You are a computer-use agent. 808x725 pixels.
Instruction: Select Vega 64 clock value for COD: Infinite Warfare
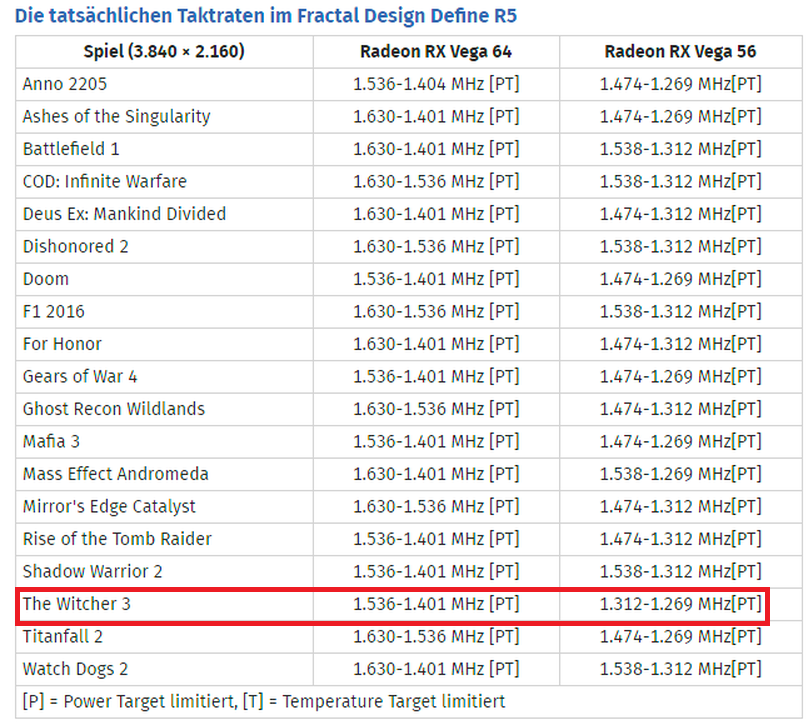coord(436,181)
